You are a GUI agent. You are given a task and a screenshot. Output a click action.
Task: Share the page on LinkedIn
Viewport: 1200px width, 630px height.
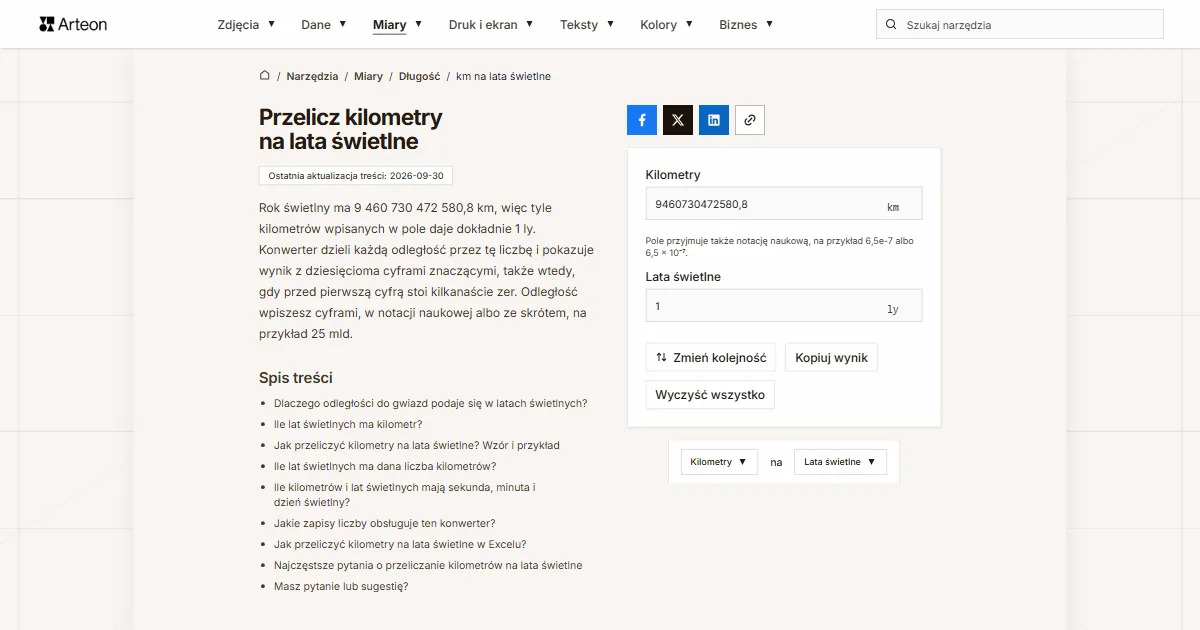tap(714, 120)
